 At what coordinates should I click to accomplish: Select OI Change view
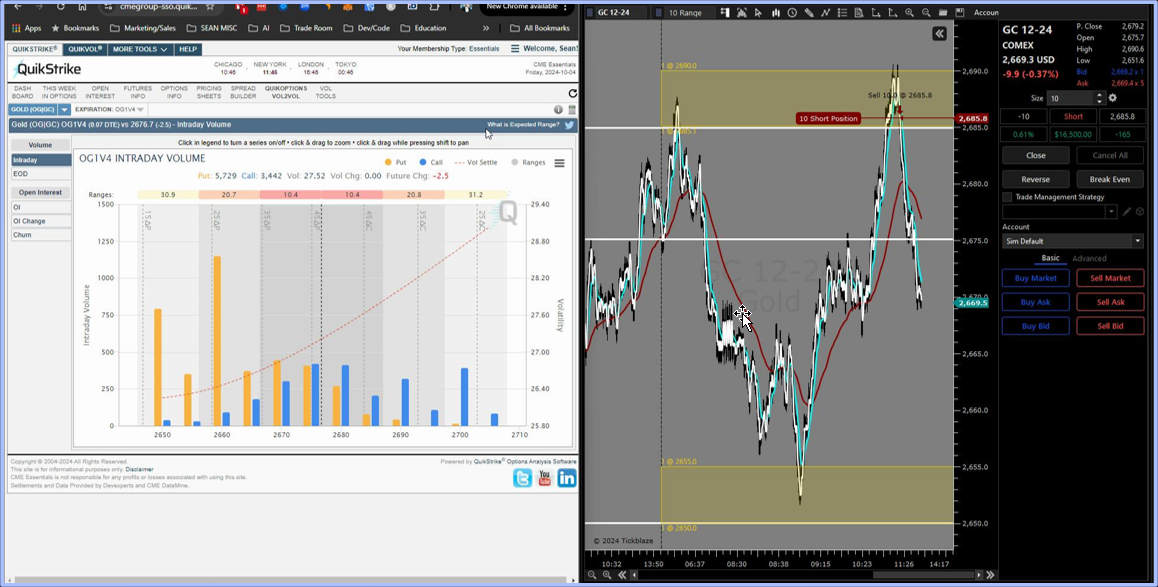pos(41,221)
